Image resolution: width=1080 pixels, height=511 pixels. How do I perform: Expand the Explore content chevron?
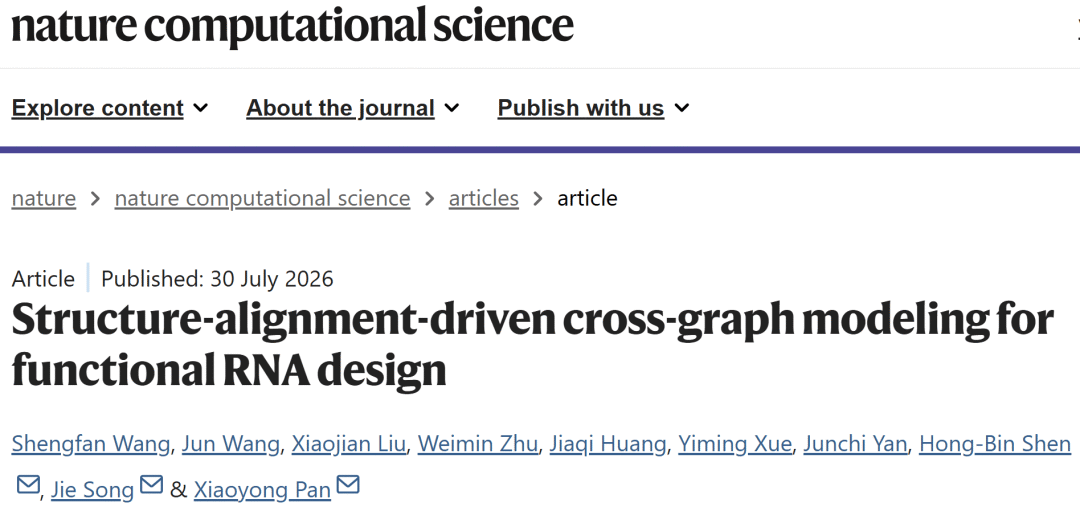tap(200, 108)
